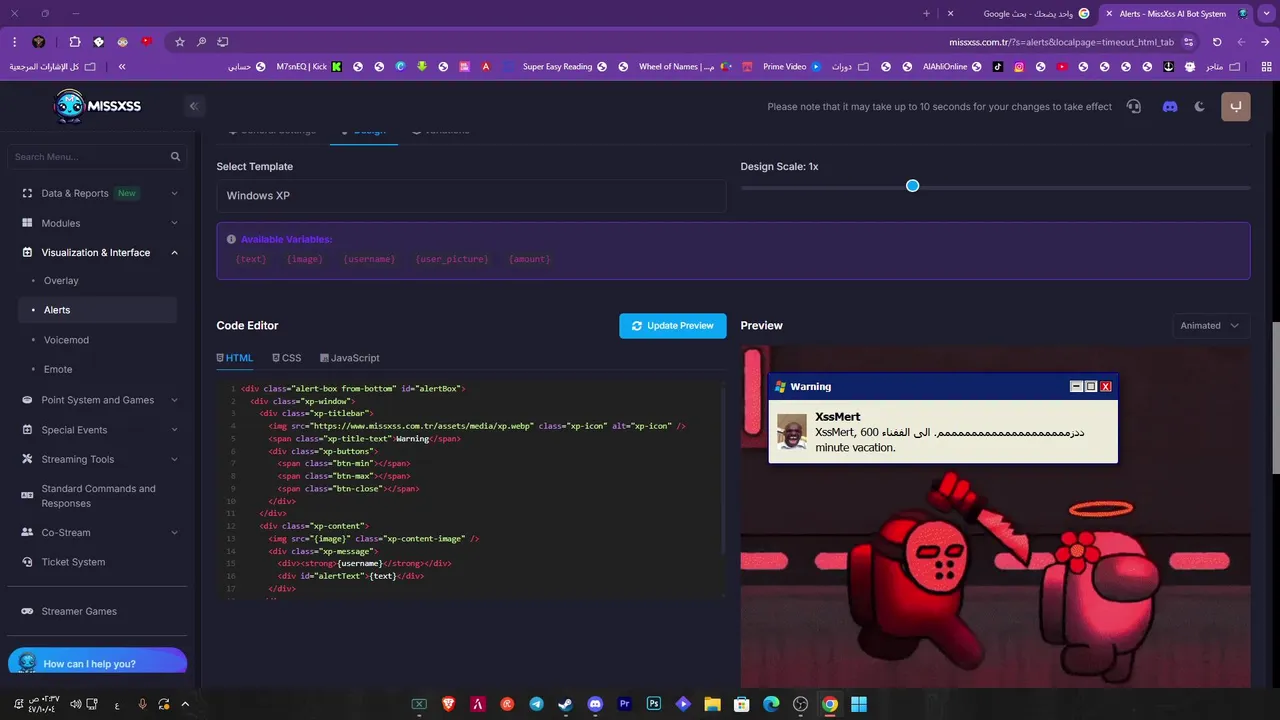Open Telegram from the Windows taskbar
This screenshot has width=1280, height=720.
(x=537, y=704)
